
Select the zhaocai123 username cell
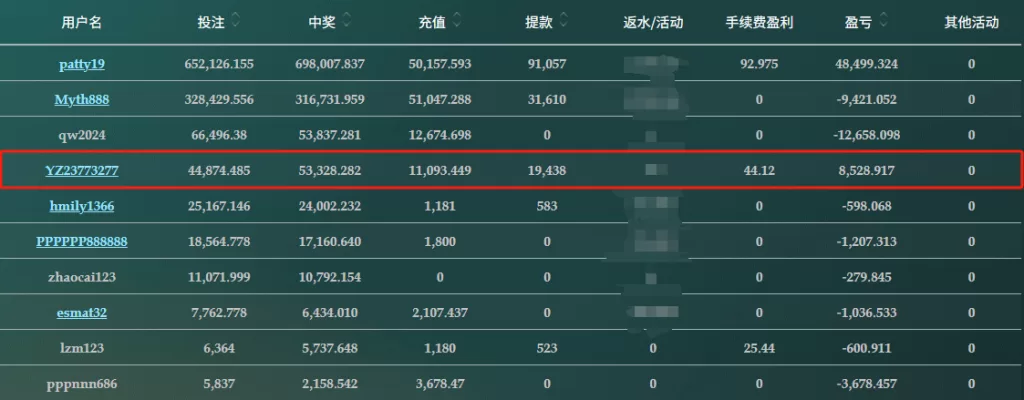click(x=82, y=277)
